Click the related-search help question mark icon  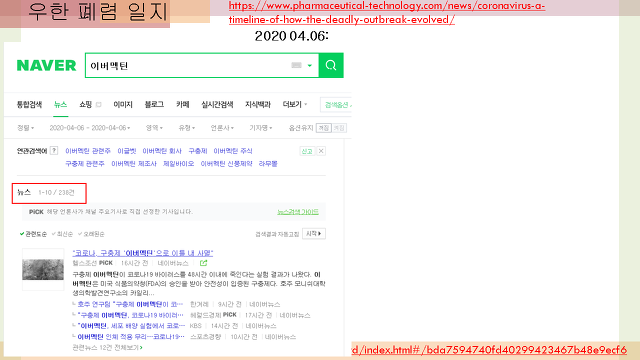(54, 151)
